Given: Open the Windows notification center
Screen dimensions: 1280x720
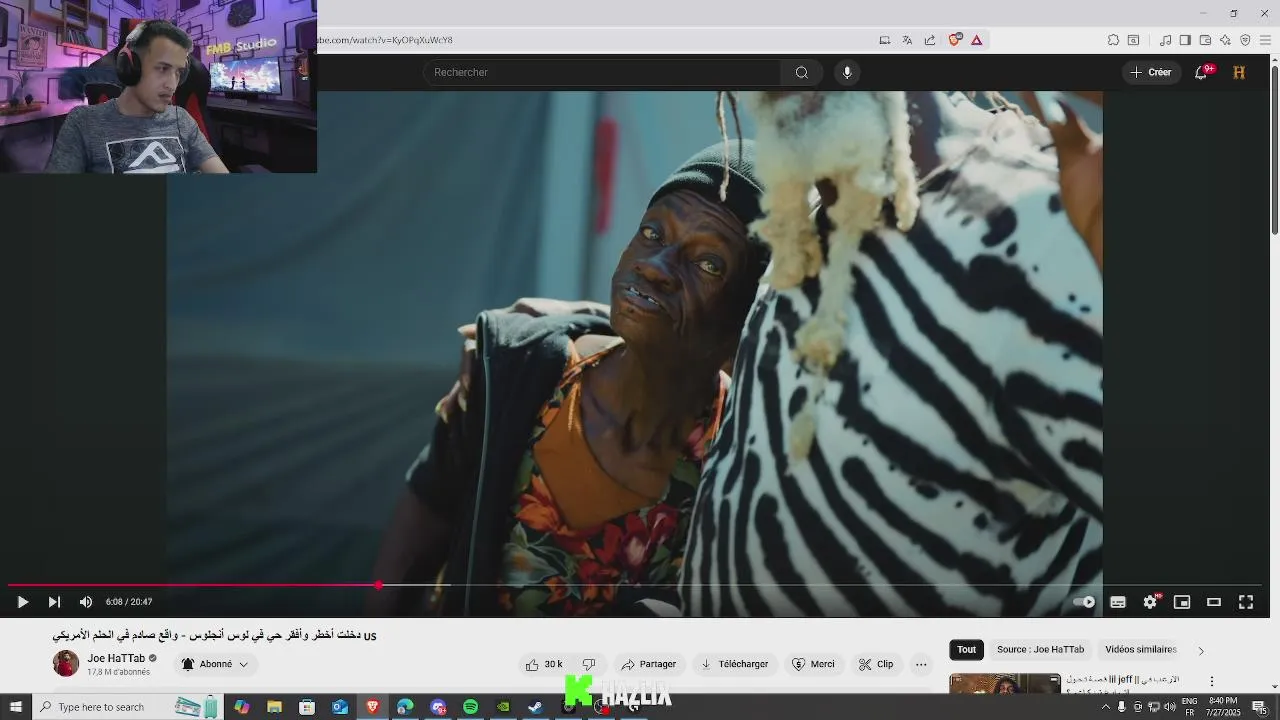Looking at the screenshot, I should coord(1259,707).
